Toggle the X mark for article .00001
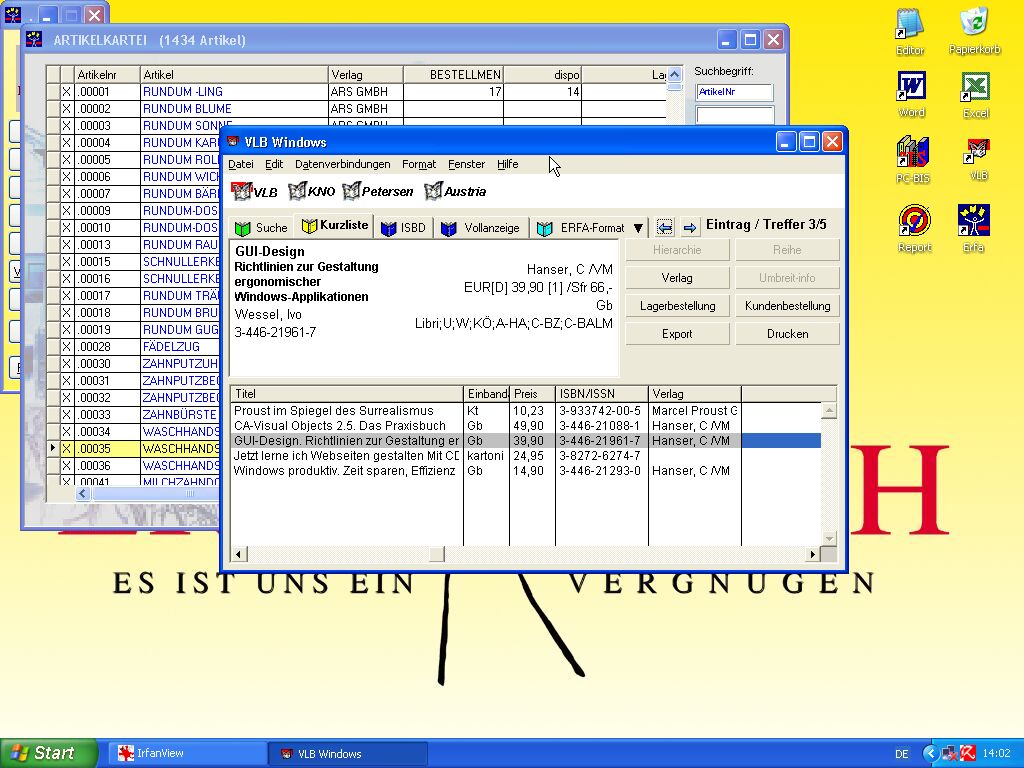Viewport: 1024px width, 768px height. point(66,91)
